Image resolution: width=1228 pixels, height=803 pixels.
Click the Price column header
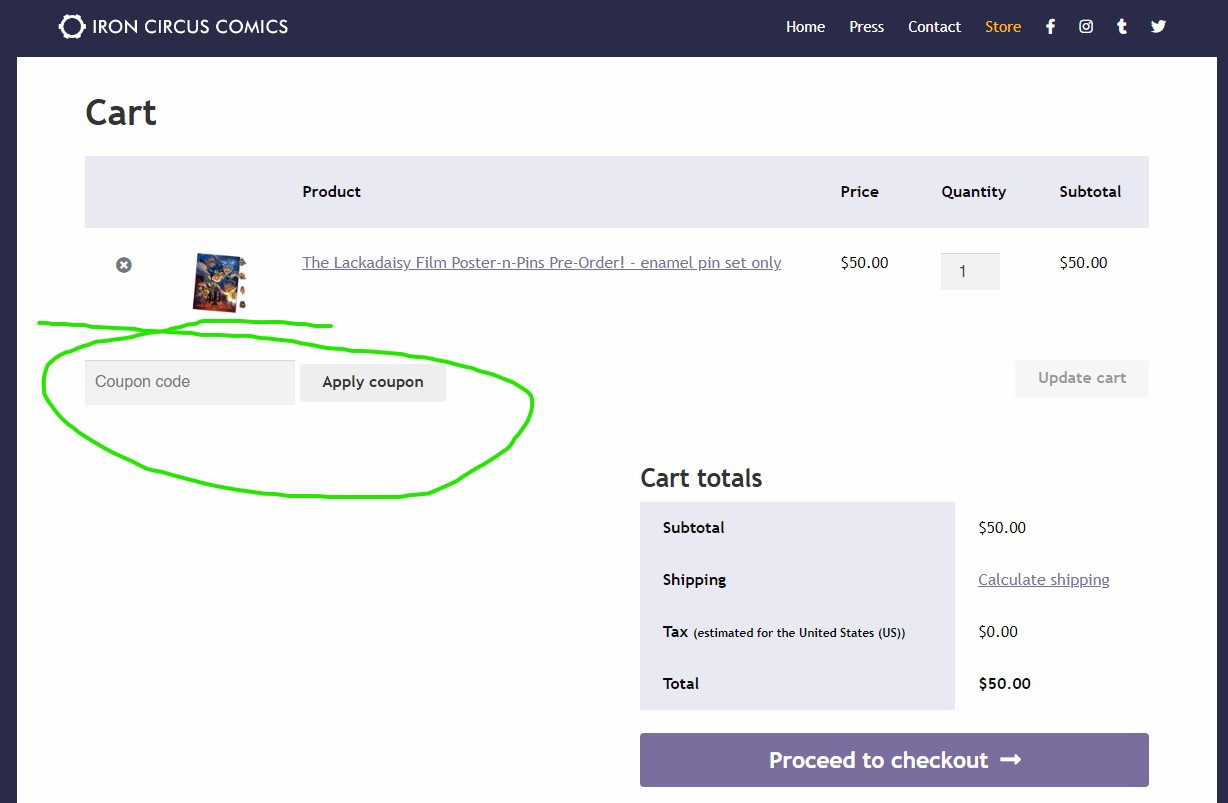[859, 192]
